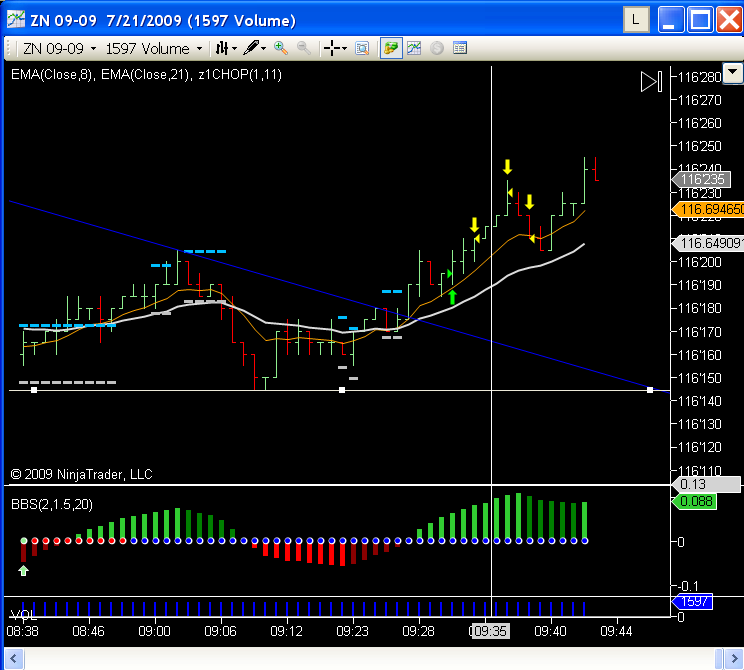744x670 pixels.
Task: Click the -0.1 BBS axis label
Action: click(689, 586)
